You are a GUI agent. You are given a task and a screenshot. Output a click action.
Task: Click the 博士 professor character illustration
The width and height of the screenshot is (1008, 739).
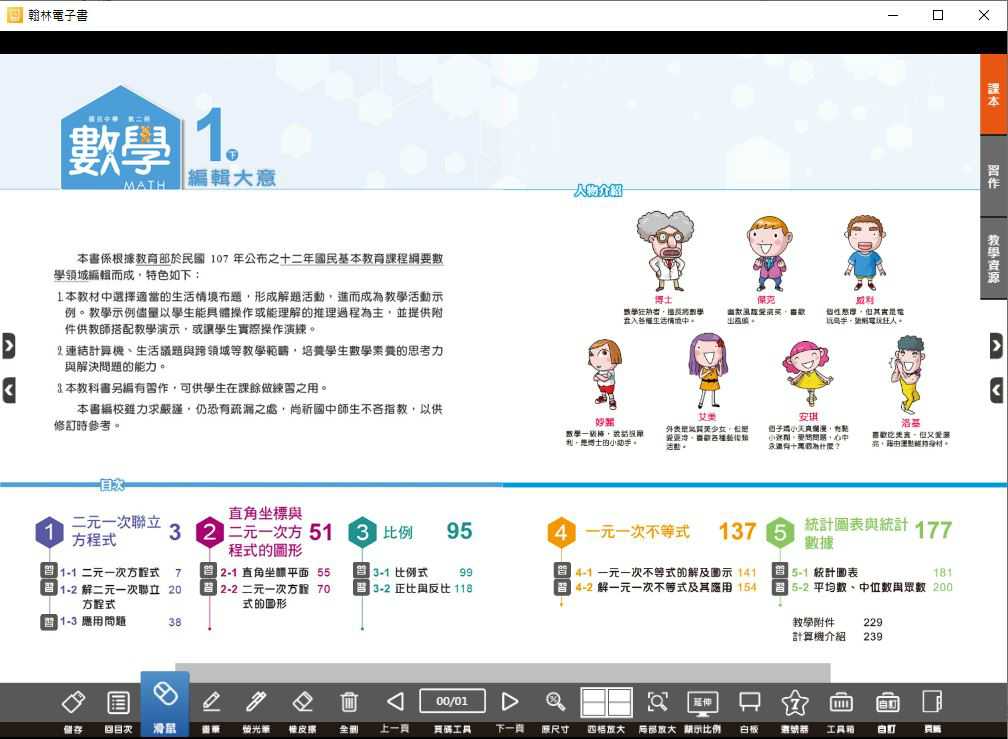pos(665,252)
